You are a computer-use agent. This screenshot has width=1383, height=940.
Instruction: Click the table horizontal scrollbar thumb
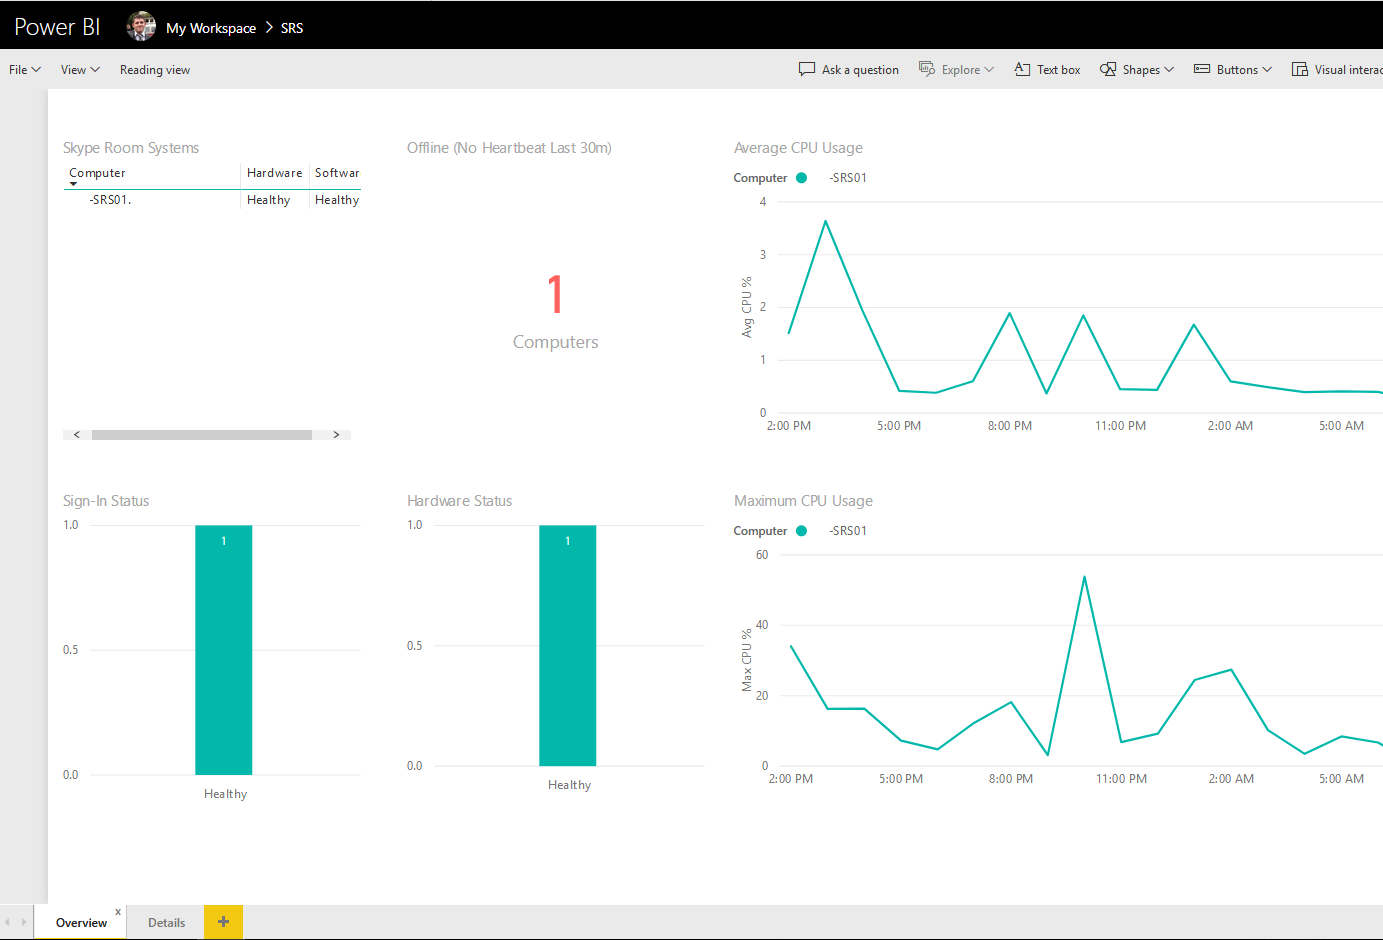point(201,435)
